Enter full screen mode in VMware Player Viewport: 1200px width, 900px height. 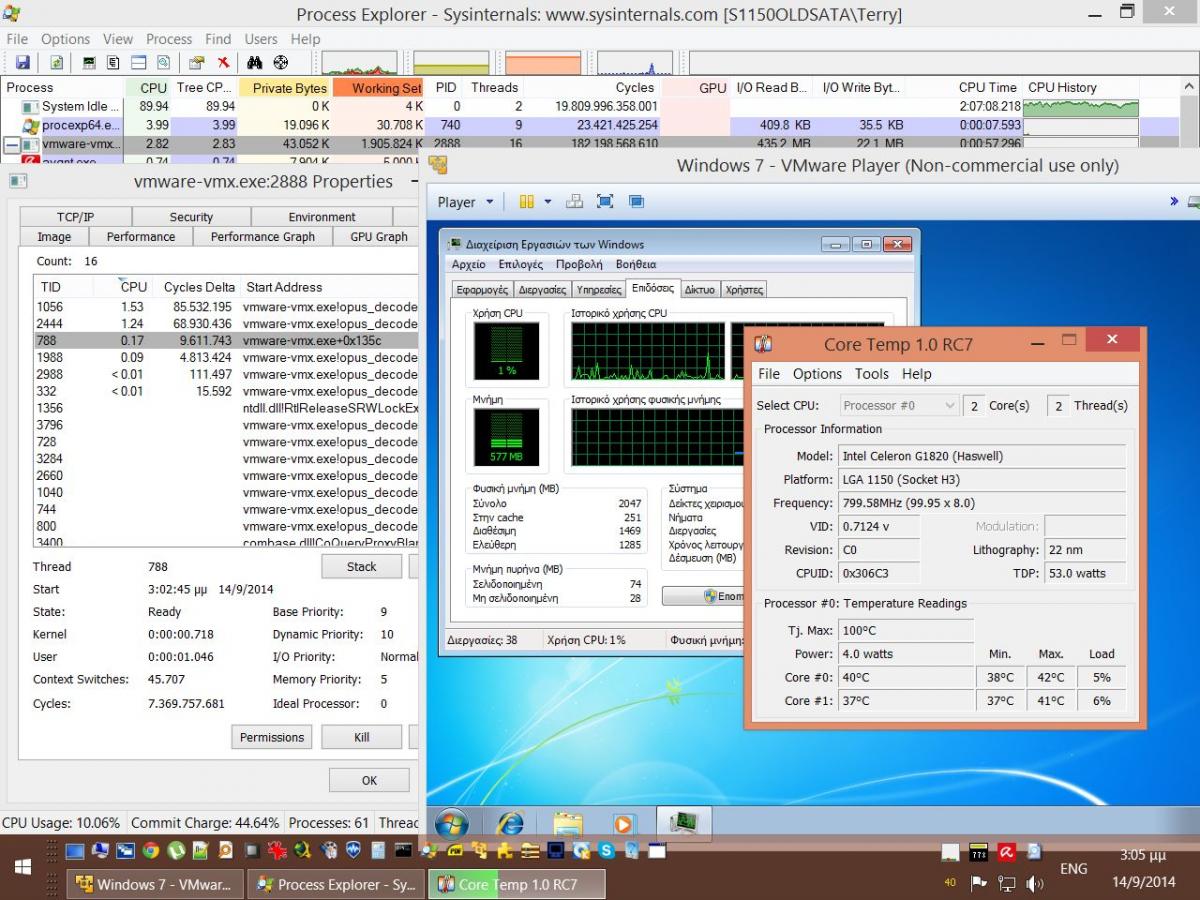pos(605,201)
